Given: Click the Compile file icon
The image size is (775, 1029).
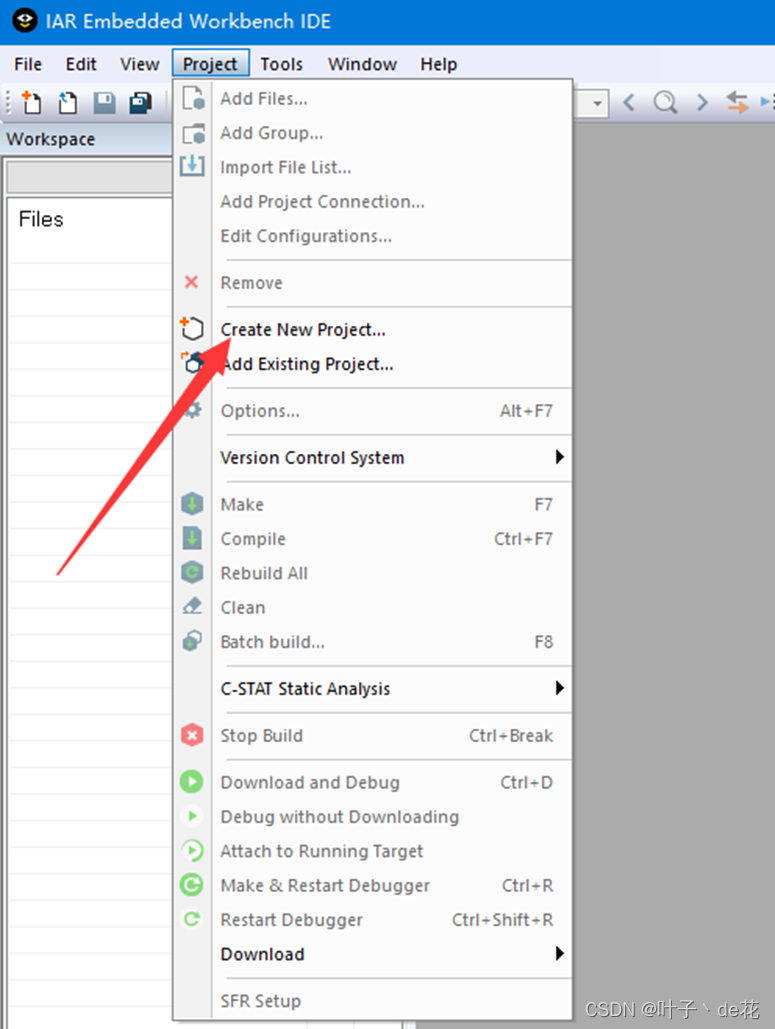Looking at the screenshot, I should pyautogui.click(x=192, y=538).
